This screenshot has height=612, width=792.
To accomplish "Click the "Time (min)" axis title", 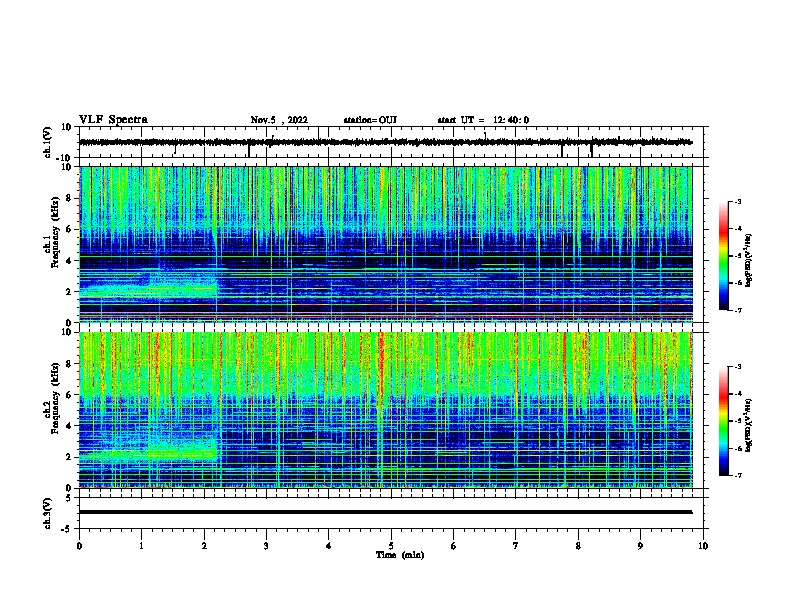I will (400, 554).
